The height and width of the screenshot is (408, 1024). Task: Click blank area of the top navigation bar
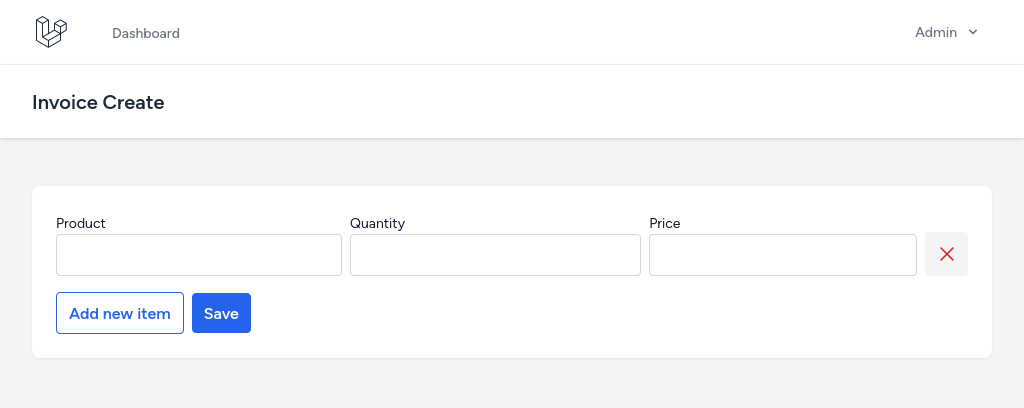pos(522,32)
